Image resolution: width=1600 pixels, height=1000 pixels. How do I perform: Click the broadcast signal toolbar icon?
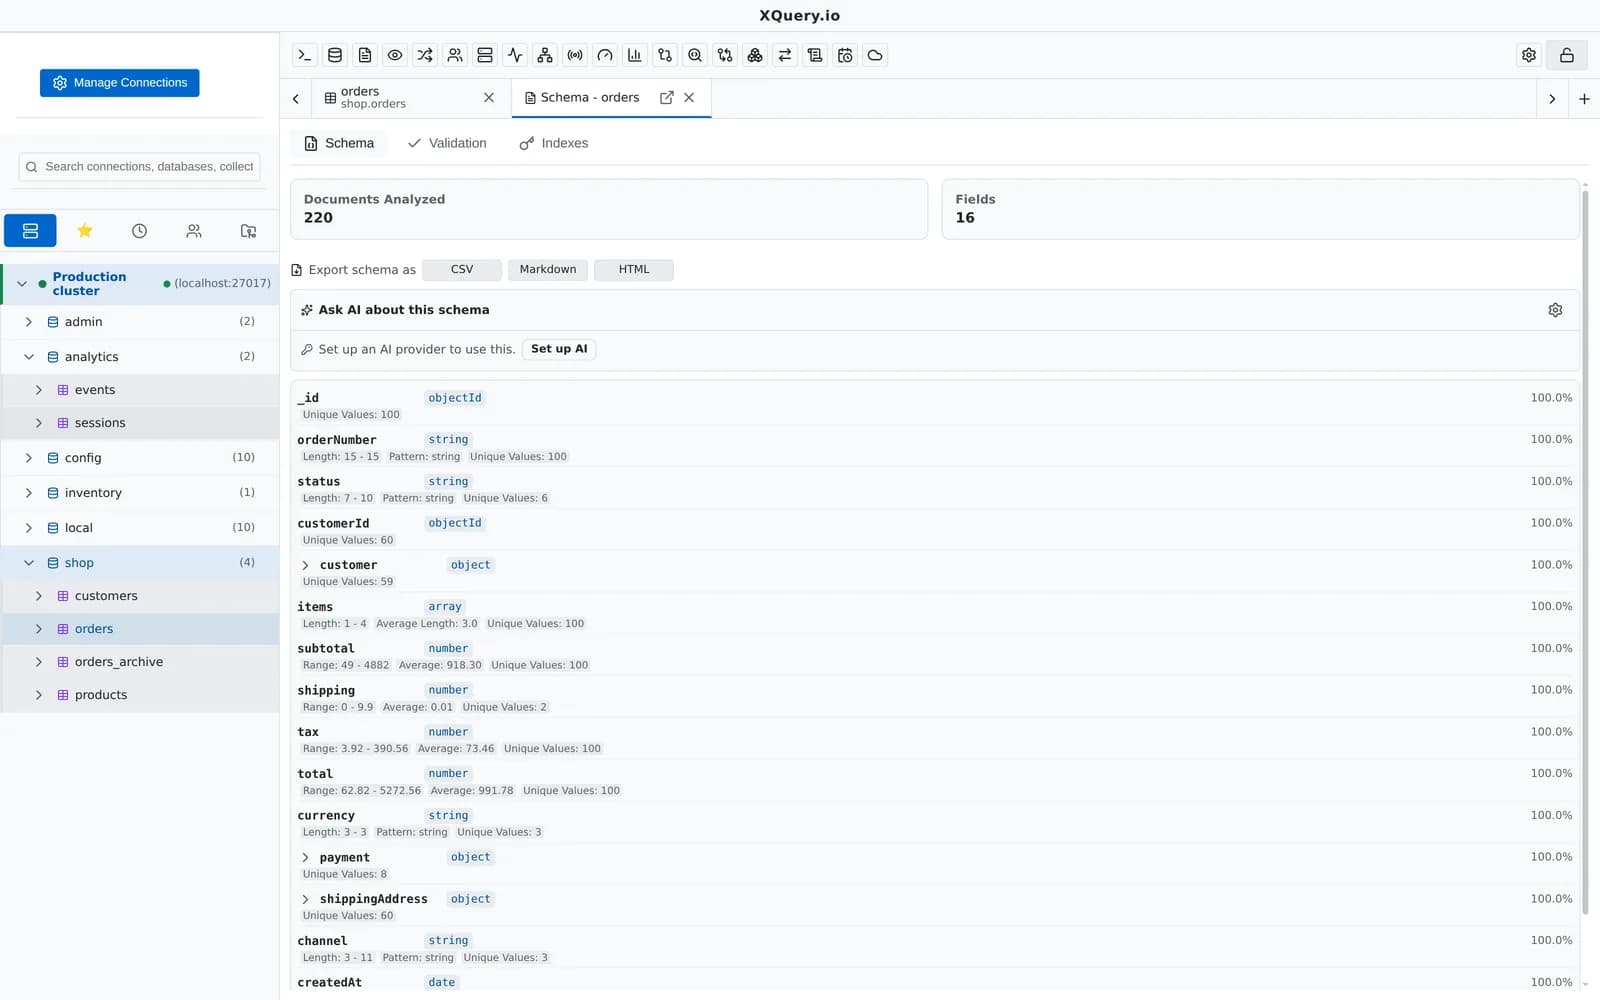pos(575,55)
